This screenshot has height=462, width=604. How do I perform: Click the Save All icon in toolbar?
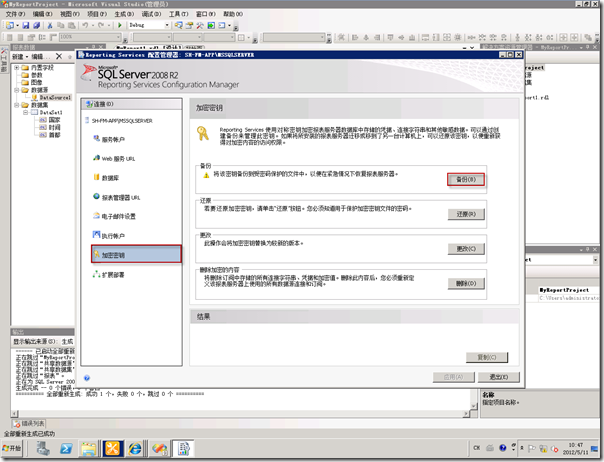click(37, 25)
